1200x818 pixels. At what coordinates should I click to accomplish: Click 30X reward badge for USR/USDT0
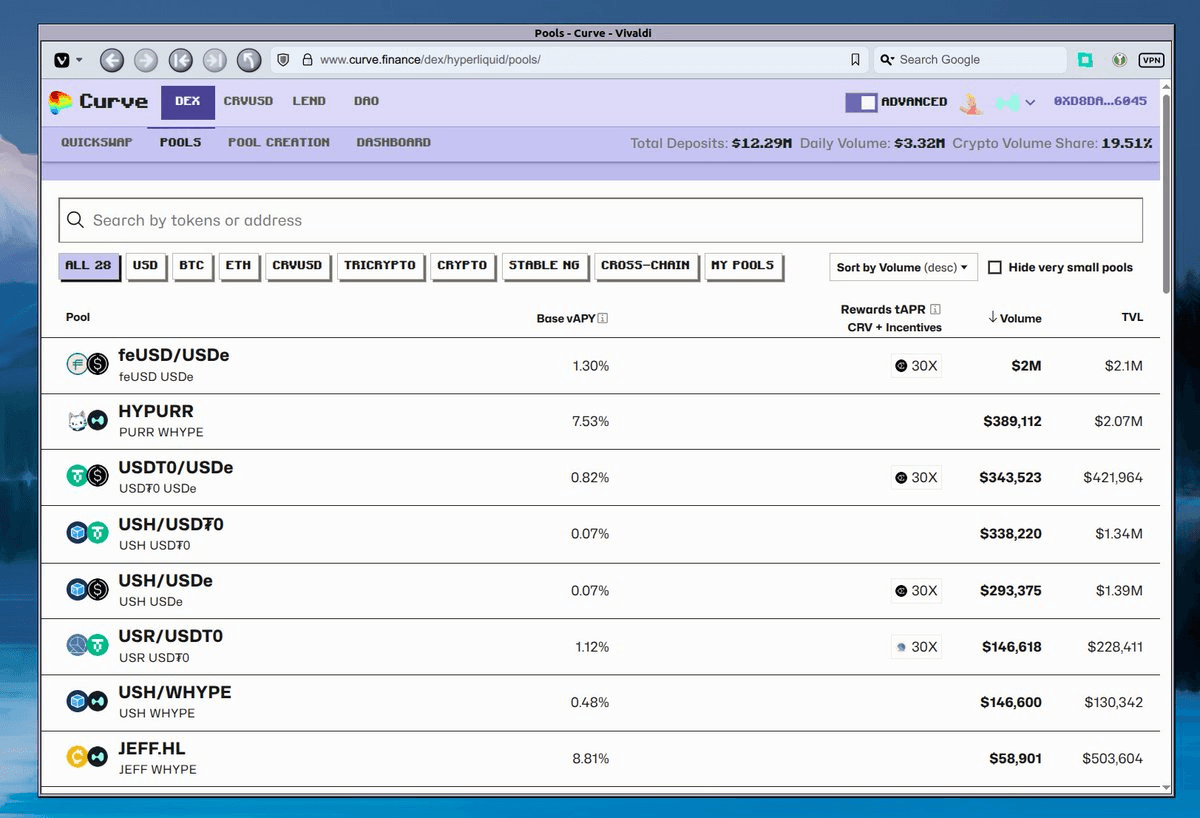click(x=916, y=647)
